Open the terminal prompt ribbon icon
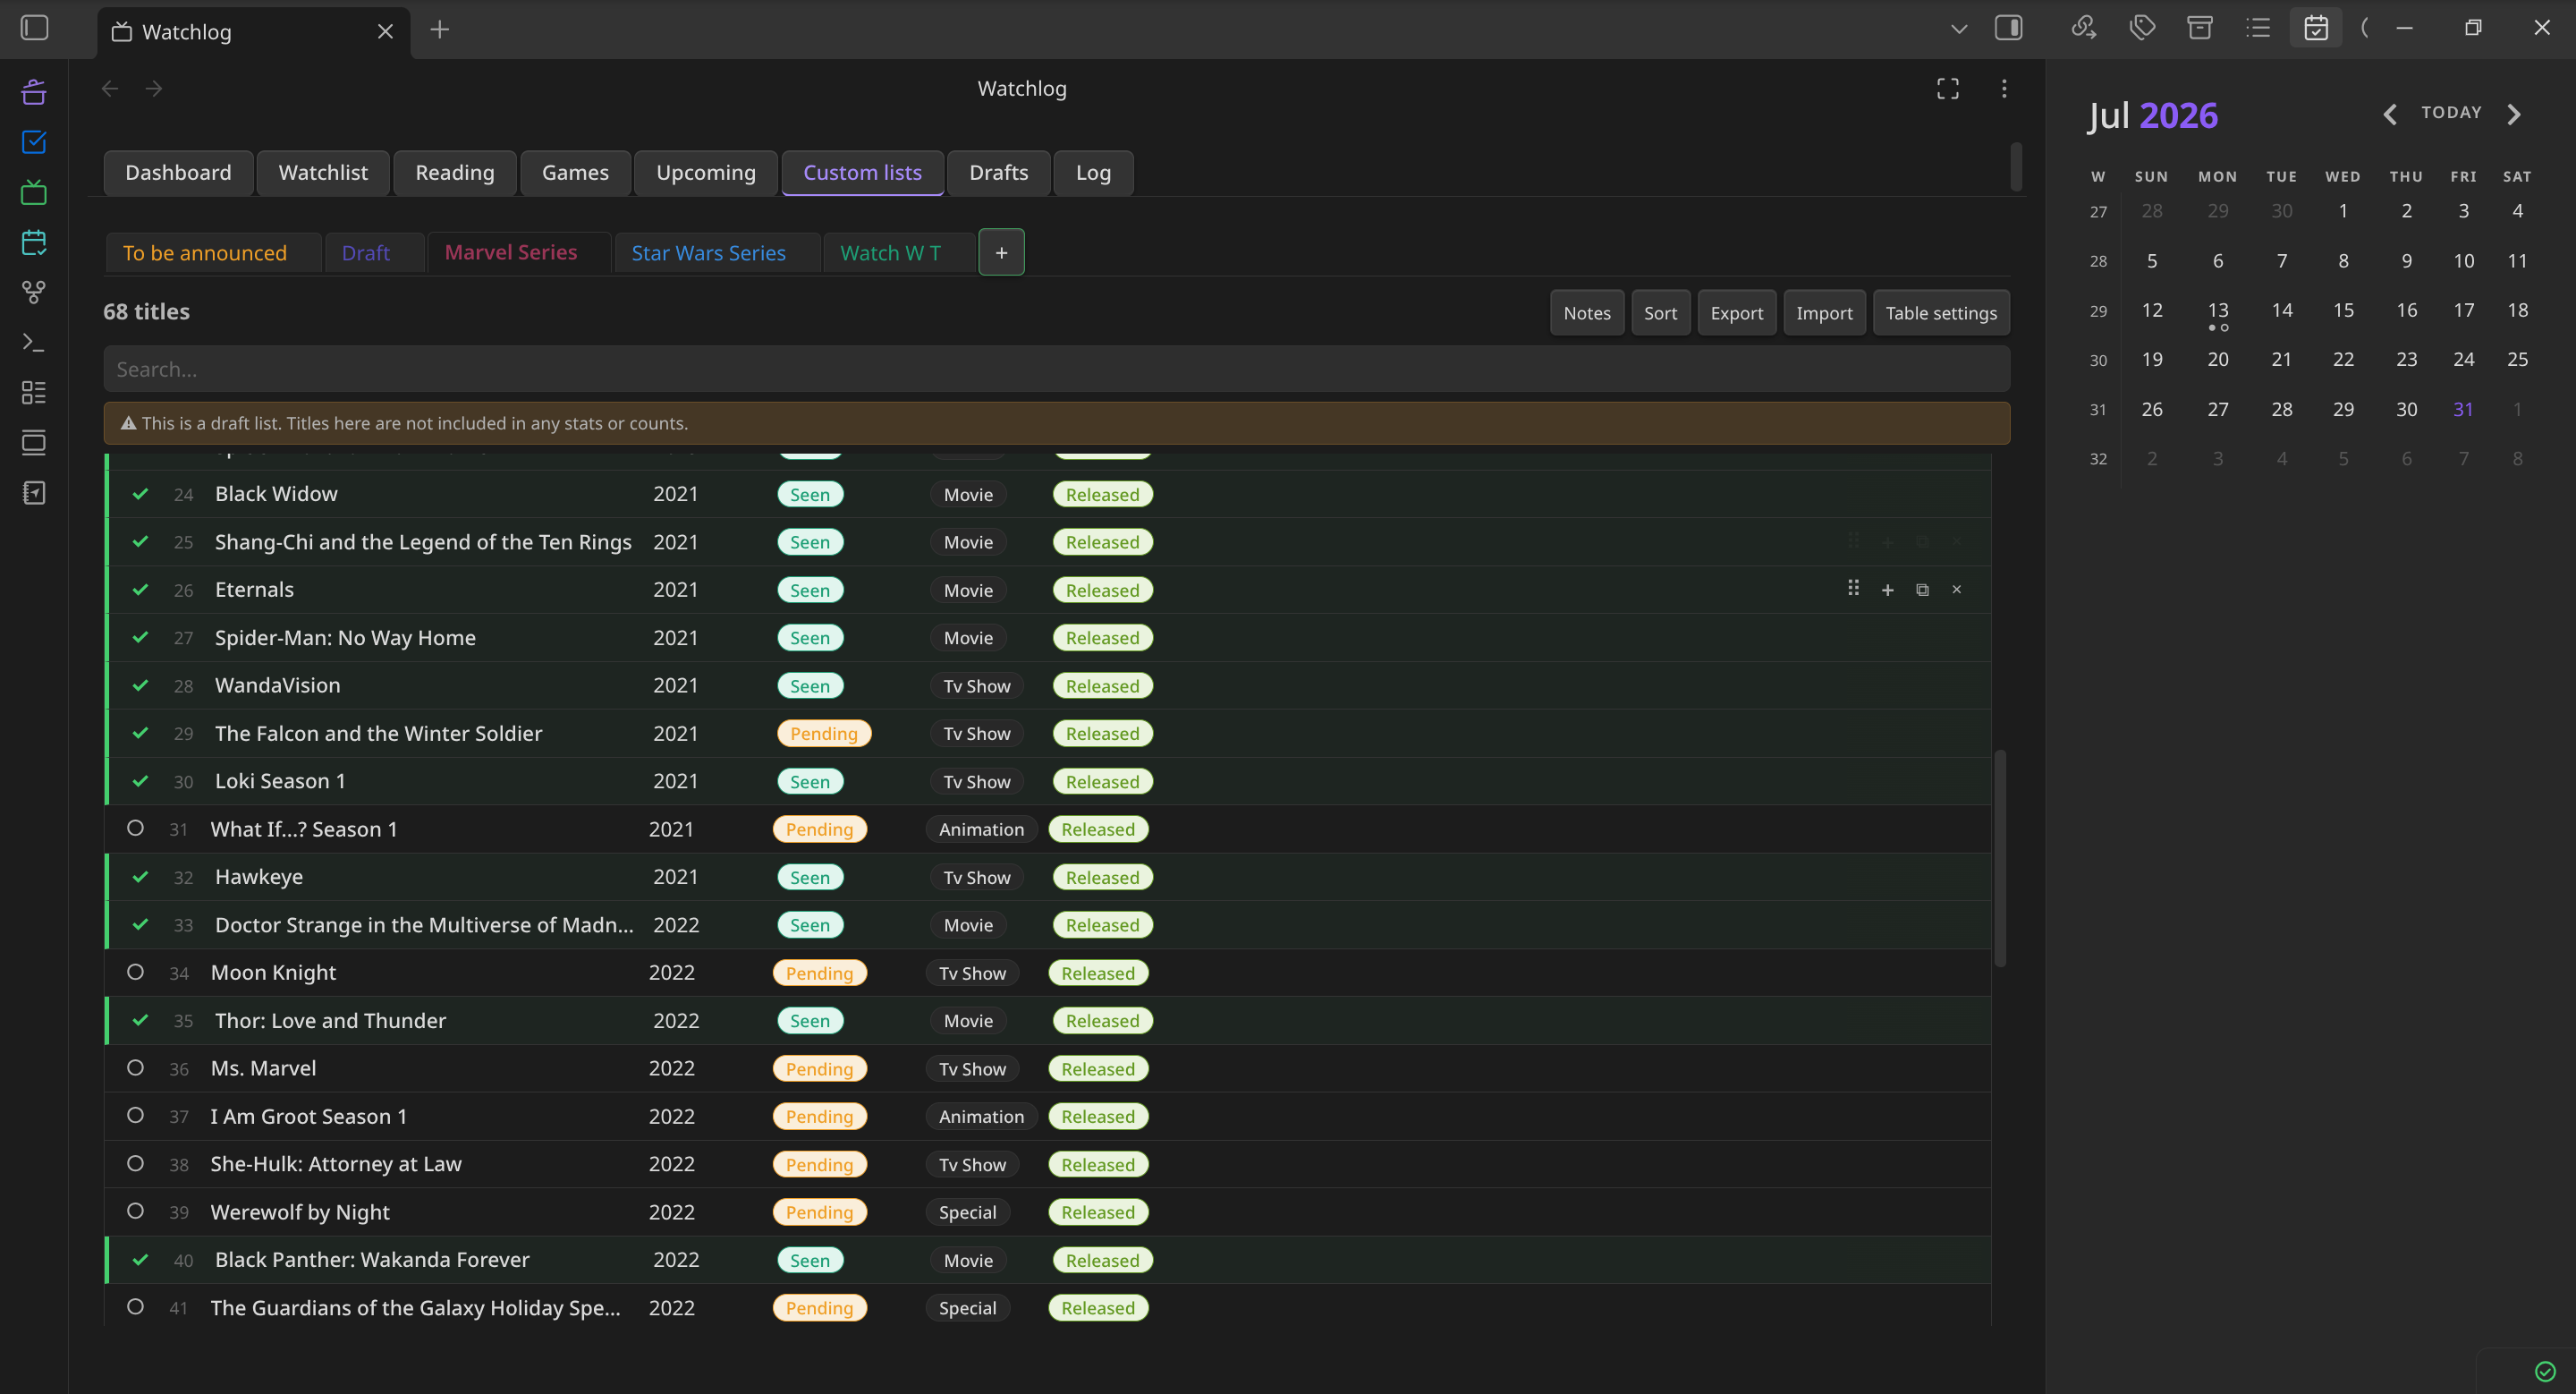 click(34, 342)
